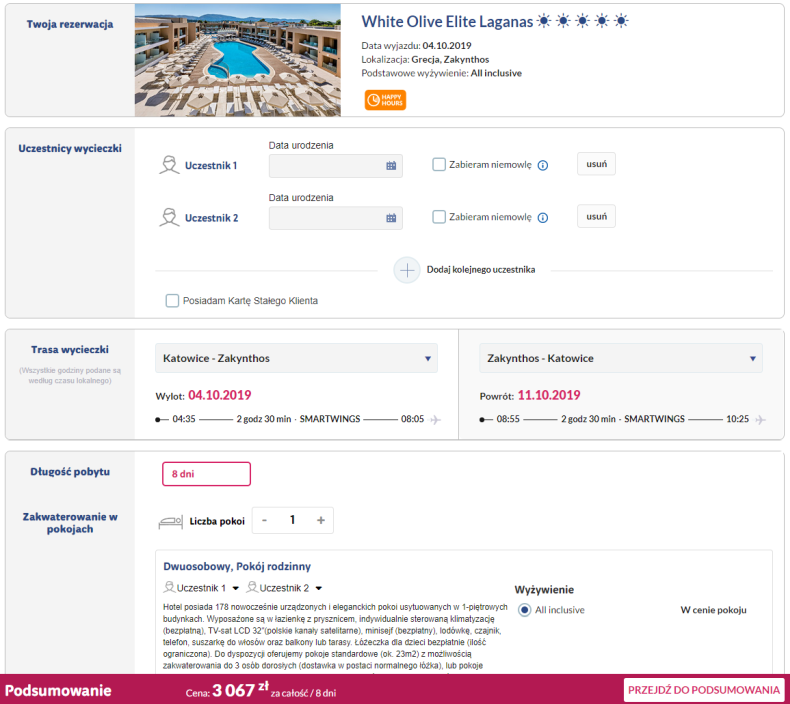Tick Zabieram niemowlę for Uczestnik 2

coord(439,217)
